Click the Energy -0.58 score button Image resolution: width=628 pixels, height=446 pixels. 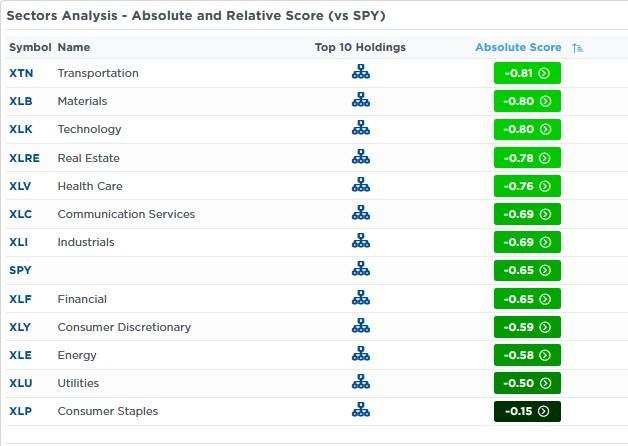527,355
